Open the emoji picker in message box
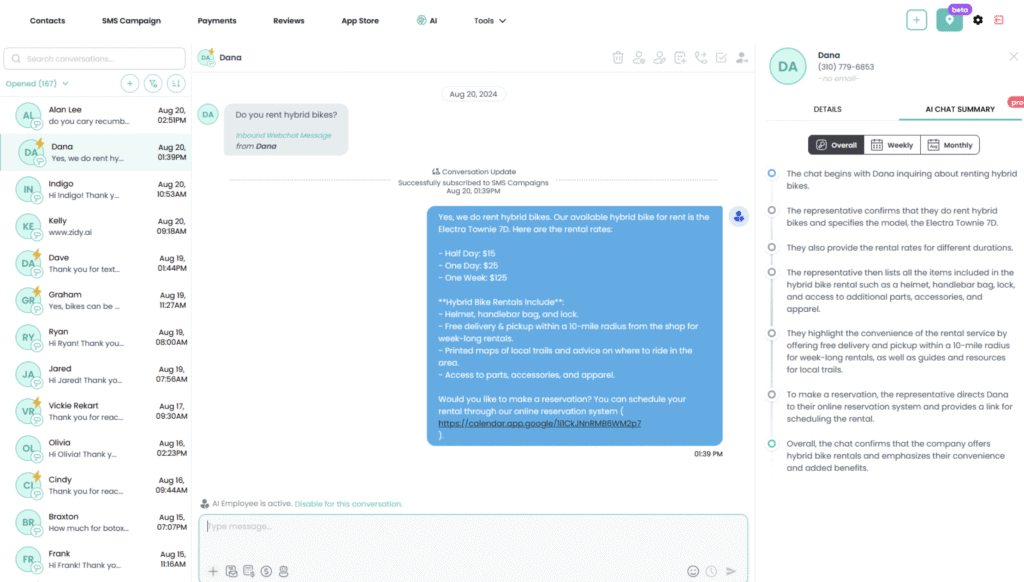1024x582 pixels. (693, 571)
